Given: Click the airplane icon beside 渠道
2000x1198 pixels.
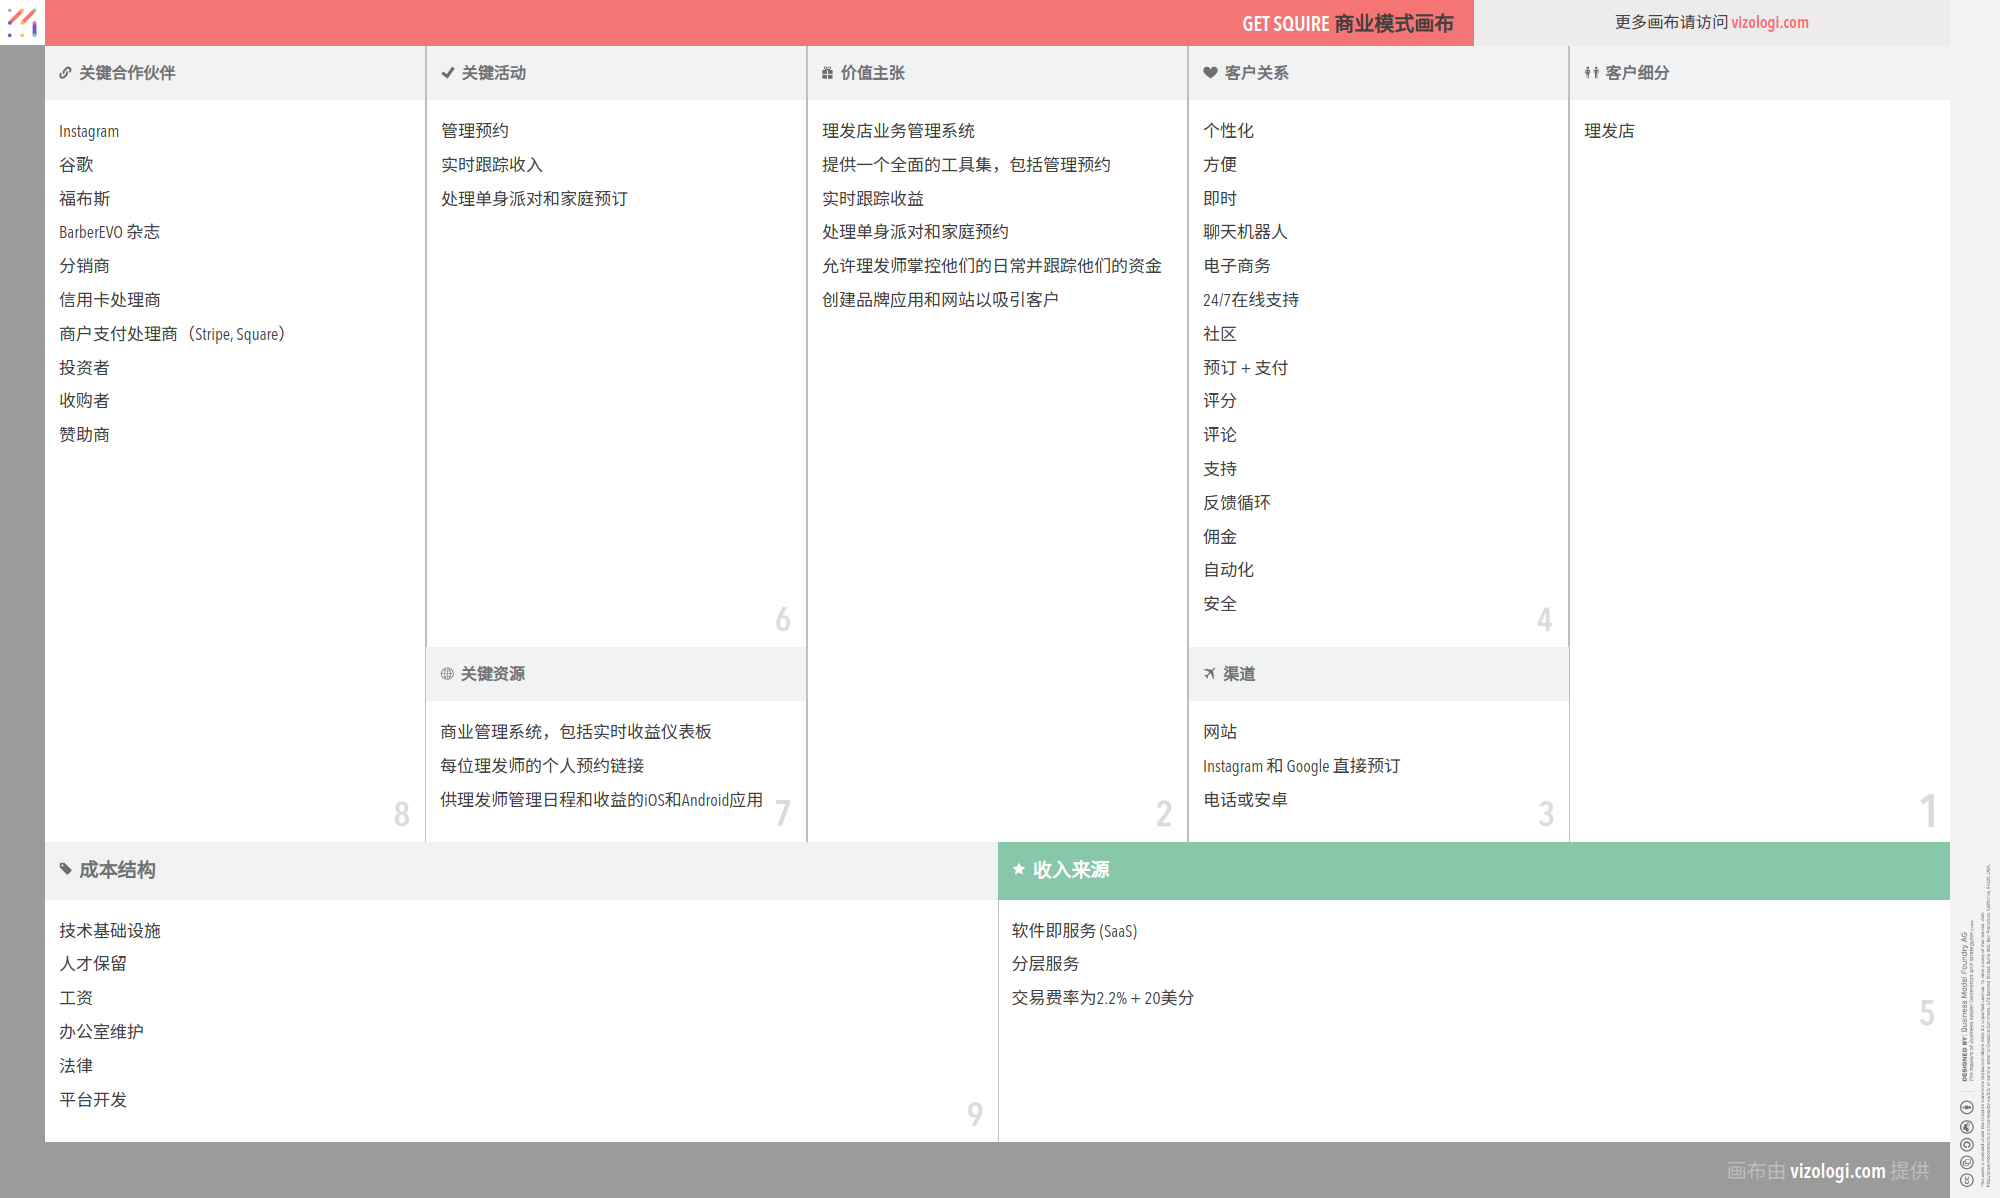Looking at the screenshot, I should pyautogui.click(x=1209, y=674).
